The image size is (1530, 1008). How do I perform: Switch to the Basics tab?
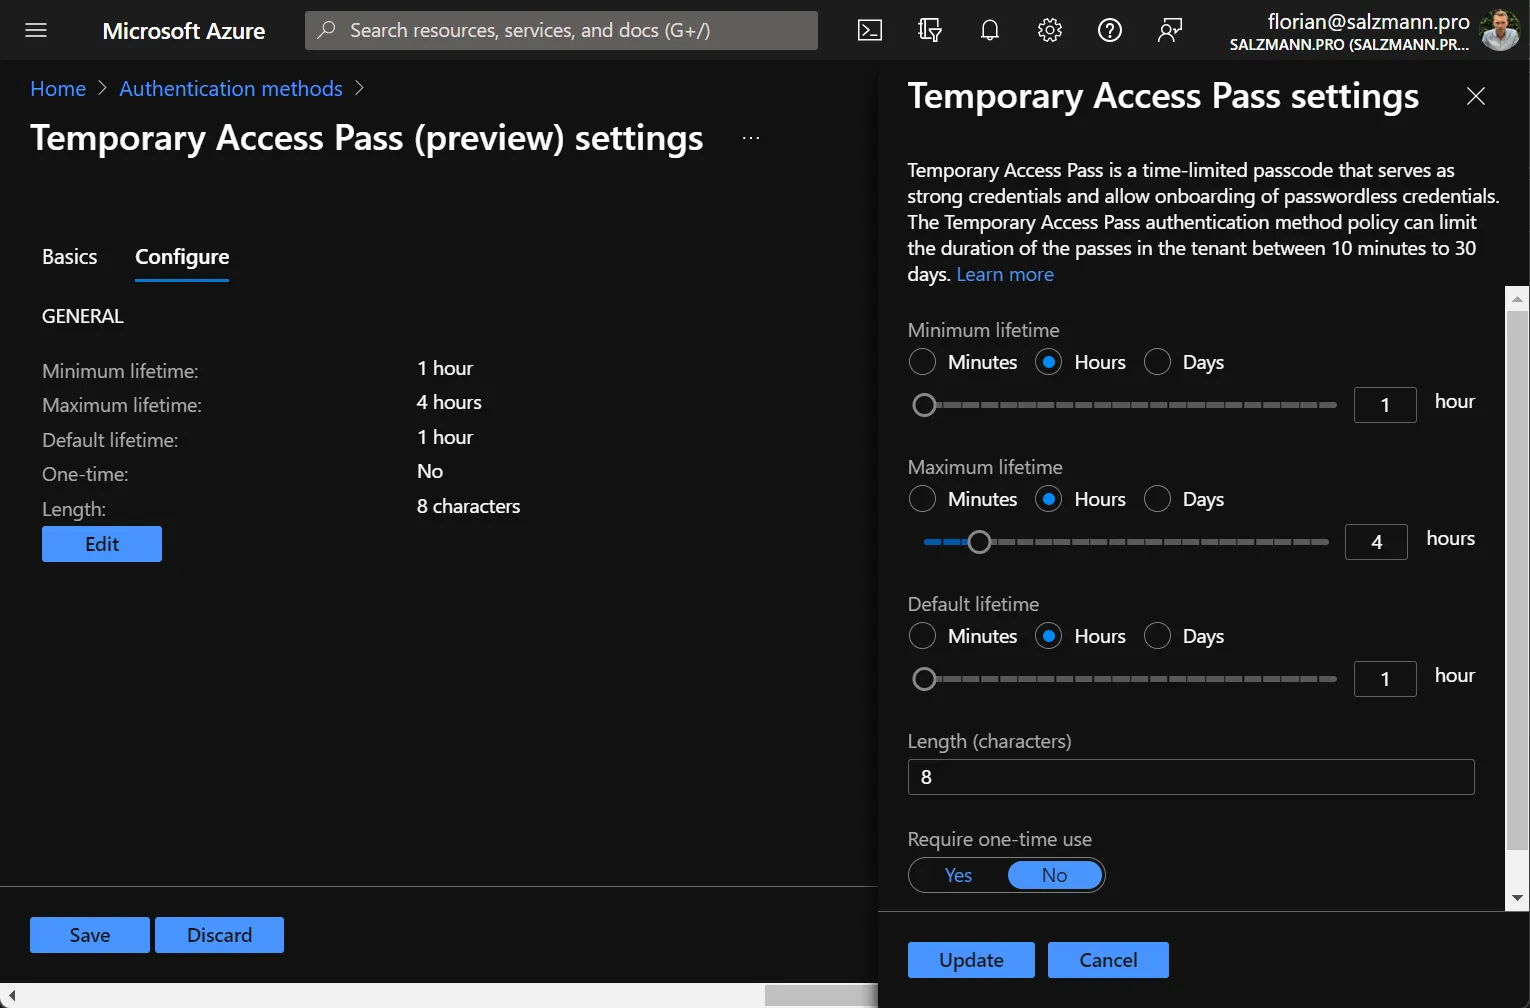[x=70, y=257]
